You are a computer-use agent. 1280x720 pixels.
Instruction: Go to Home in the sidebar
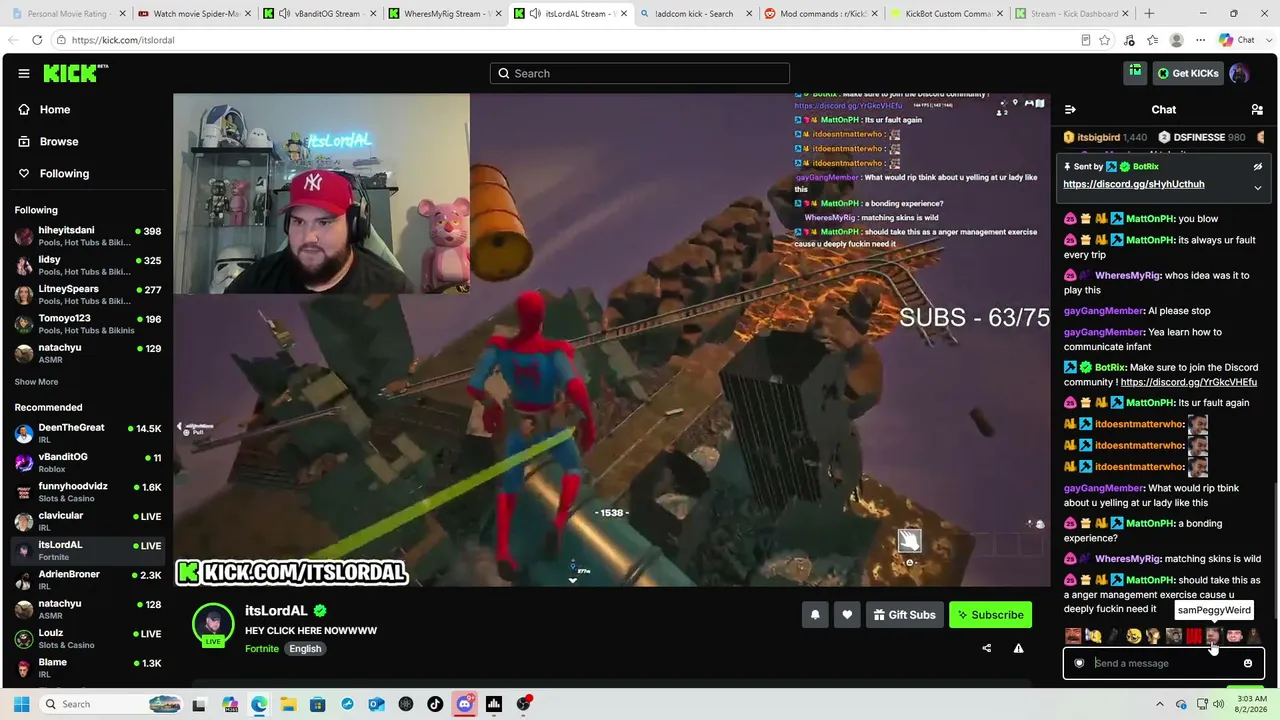45,110
